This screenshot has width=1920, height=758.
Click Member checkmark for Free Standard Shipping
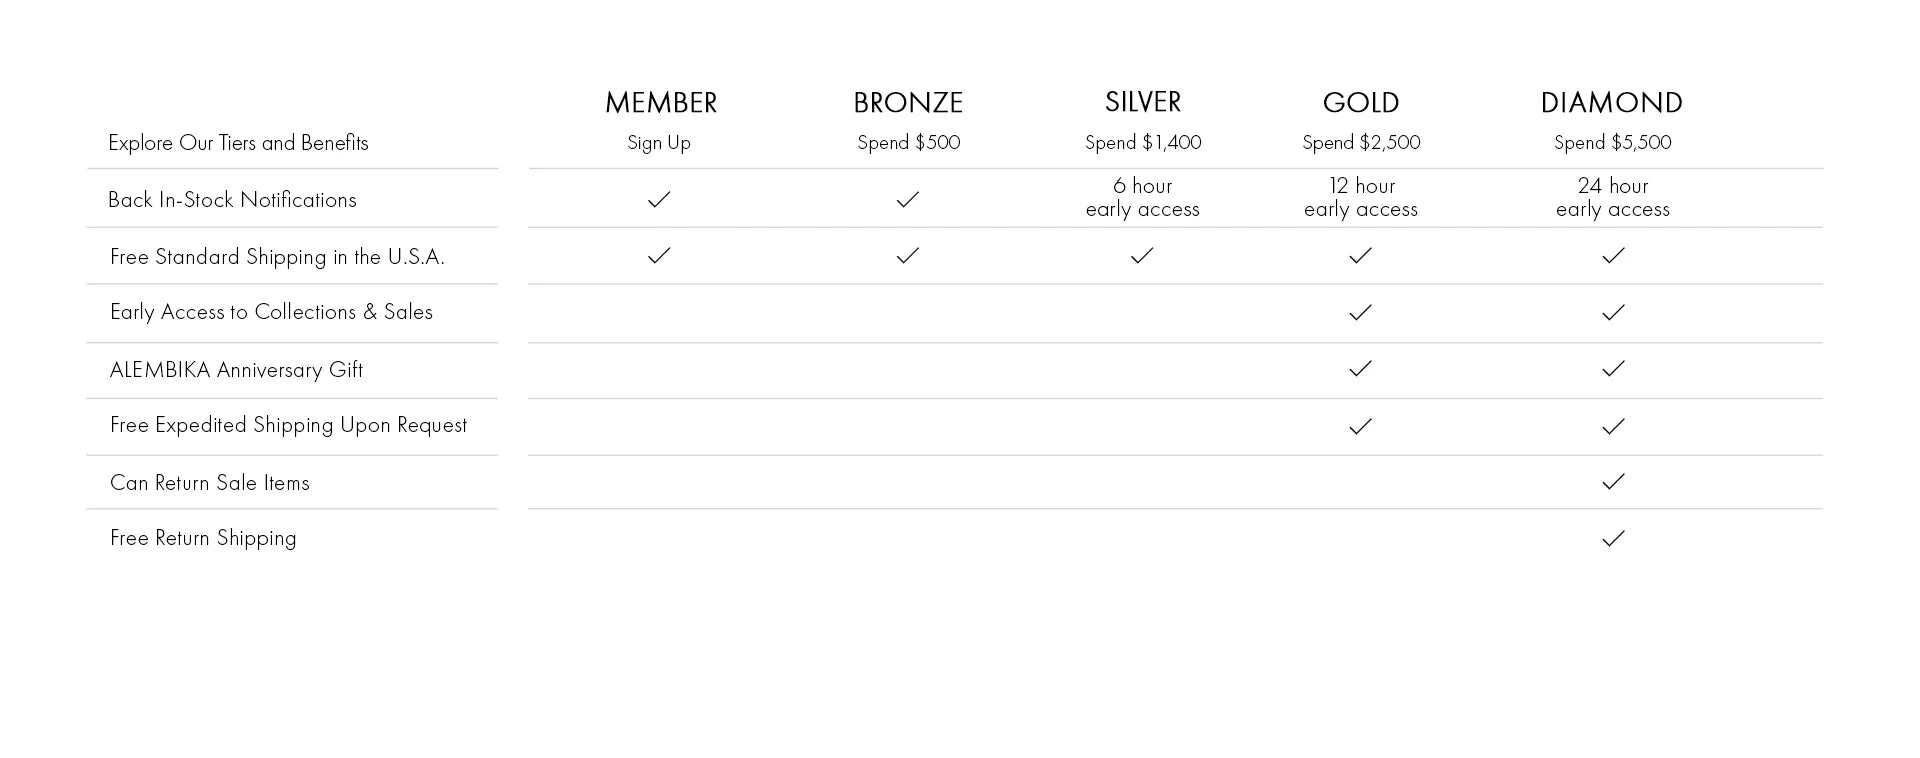tap(659, 256)
